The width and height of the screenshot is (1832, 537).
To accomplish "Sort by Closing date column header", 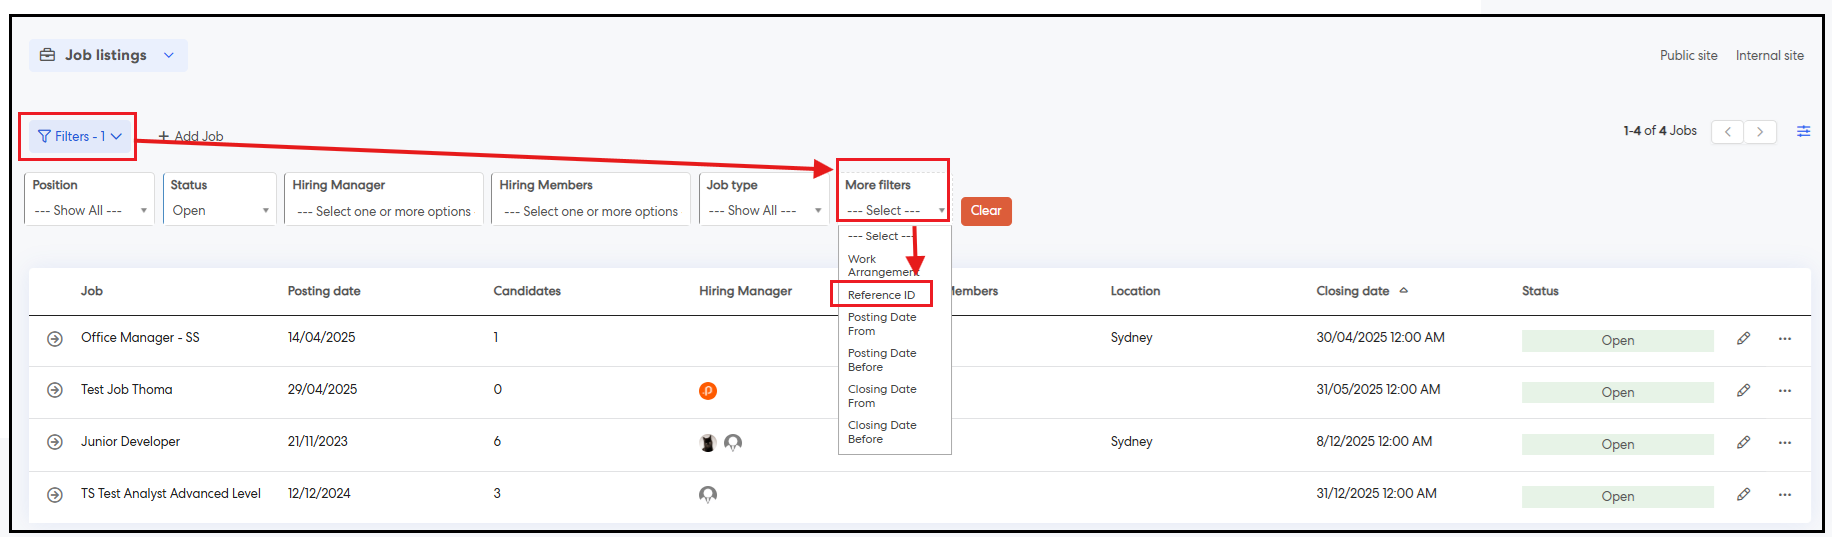I will [1352, 291].
